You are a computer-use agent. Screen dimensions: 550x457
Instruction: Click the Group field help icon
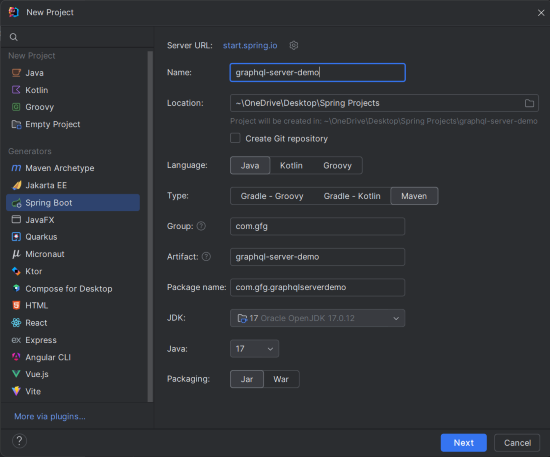(201, 226)
